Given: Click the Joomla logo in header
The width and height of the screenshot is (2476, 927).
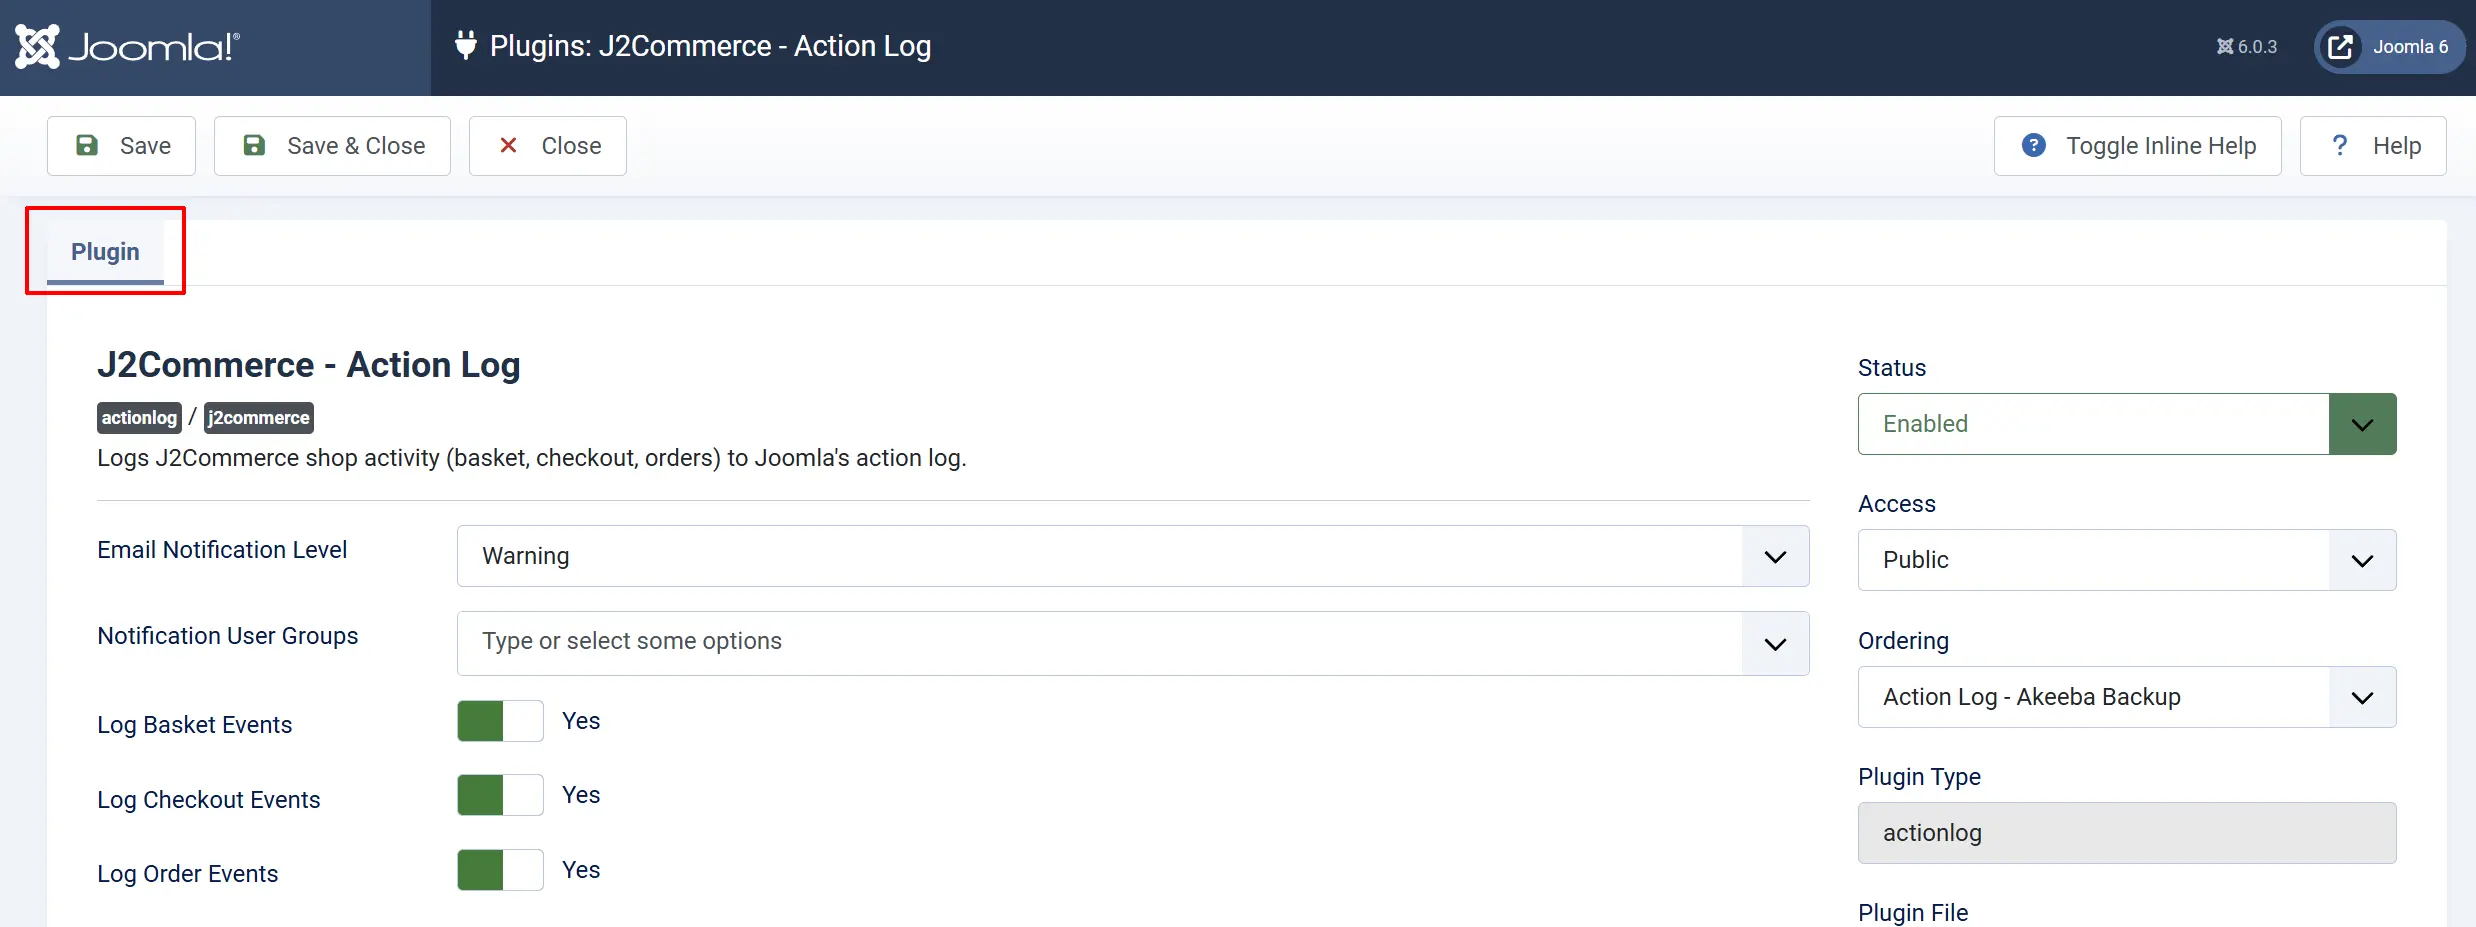Looking at the screenshot, I should click(127, 47).
